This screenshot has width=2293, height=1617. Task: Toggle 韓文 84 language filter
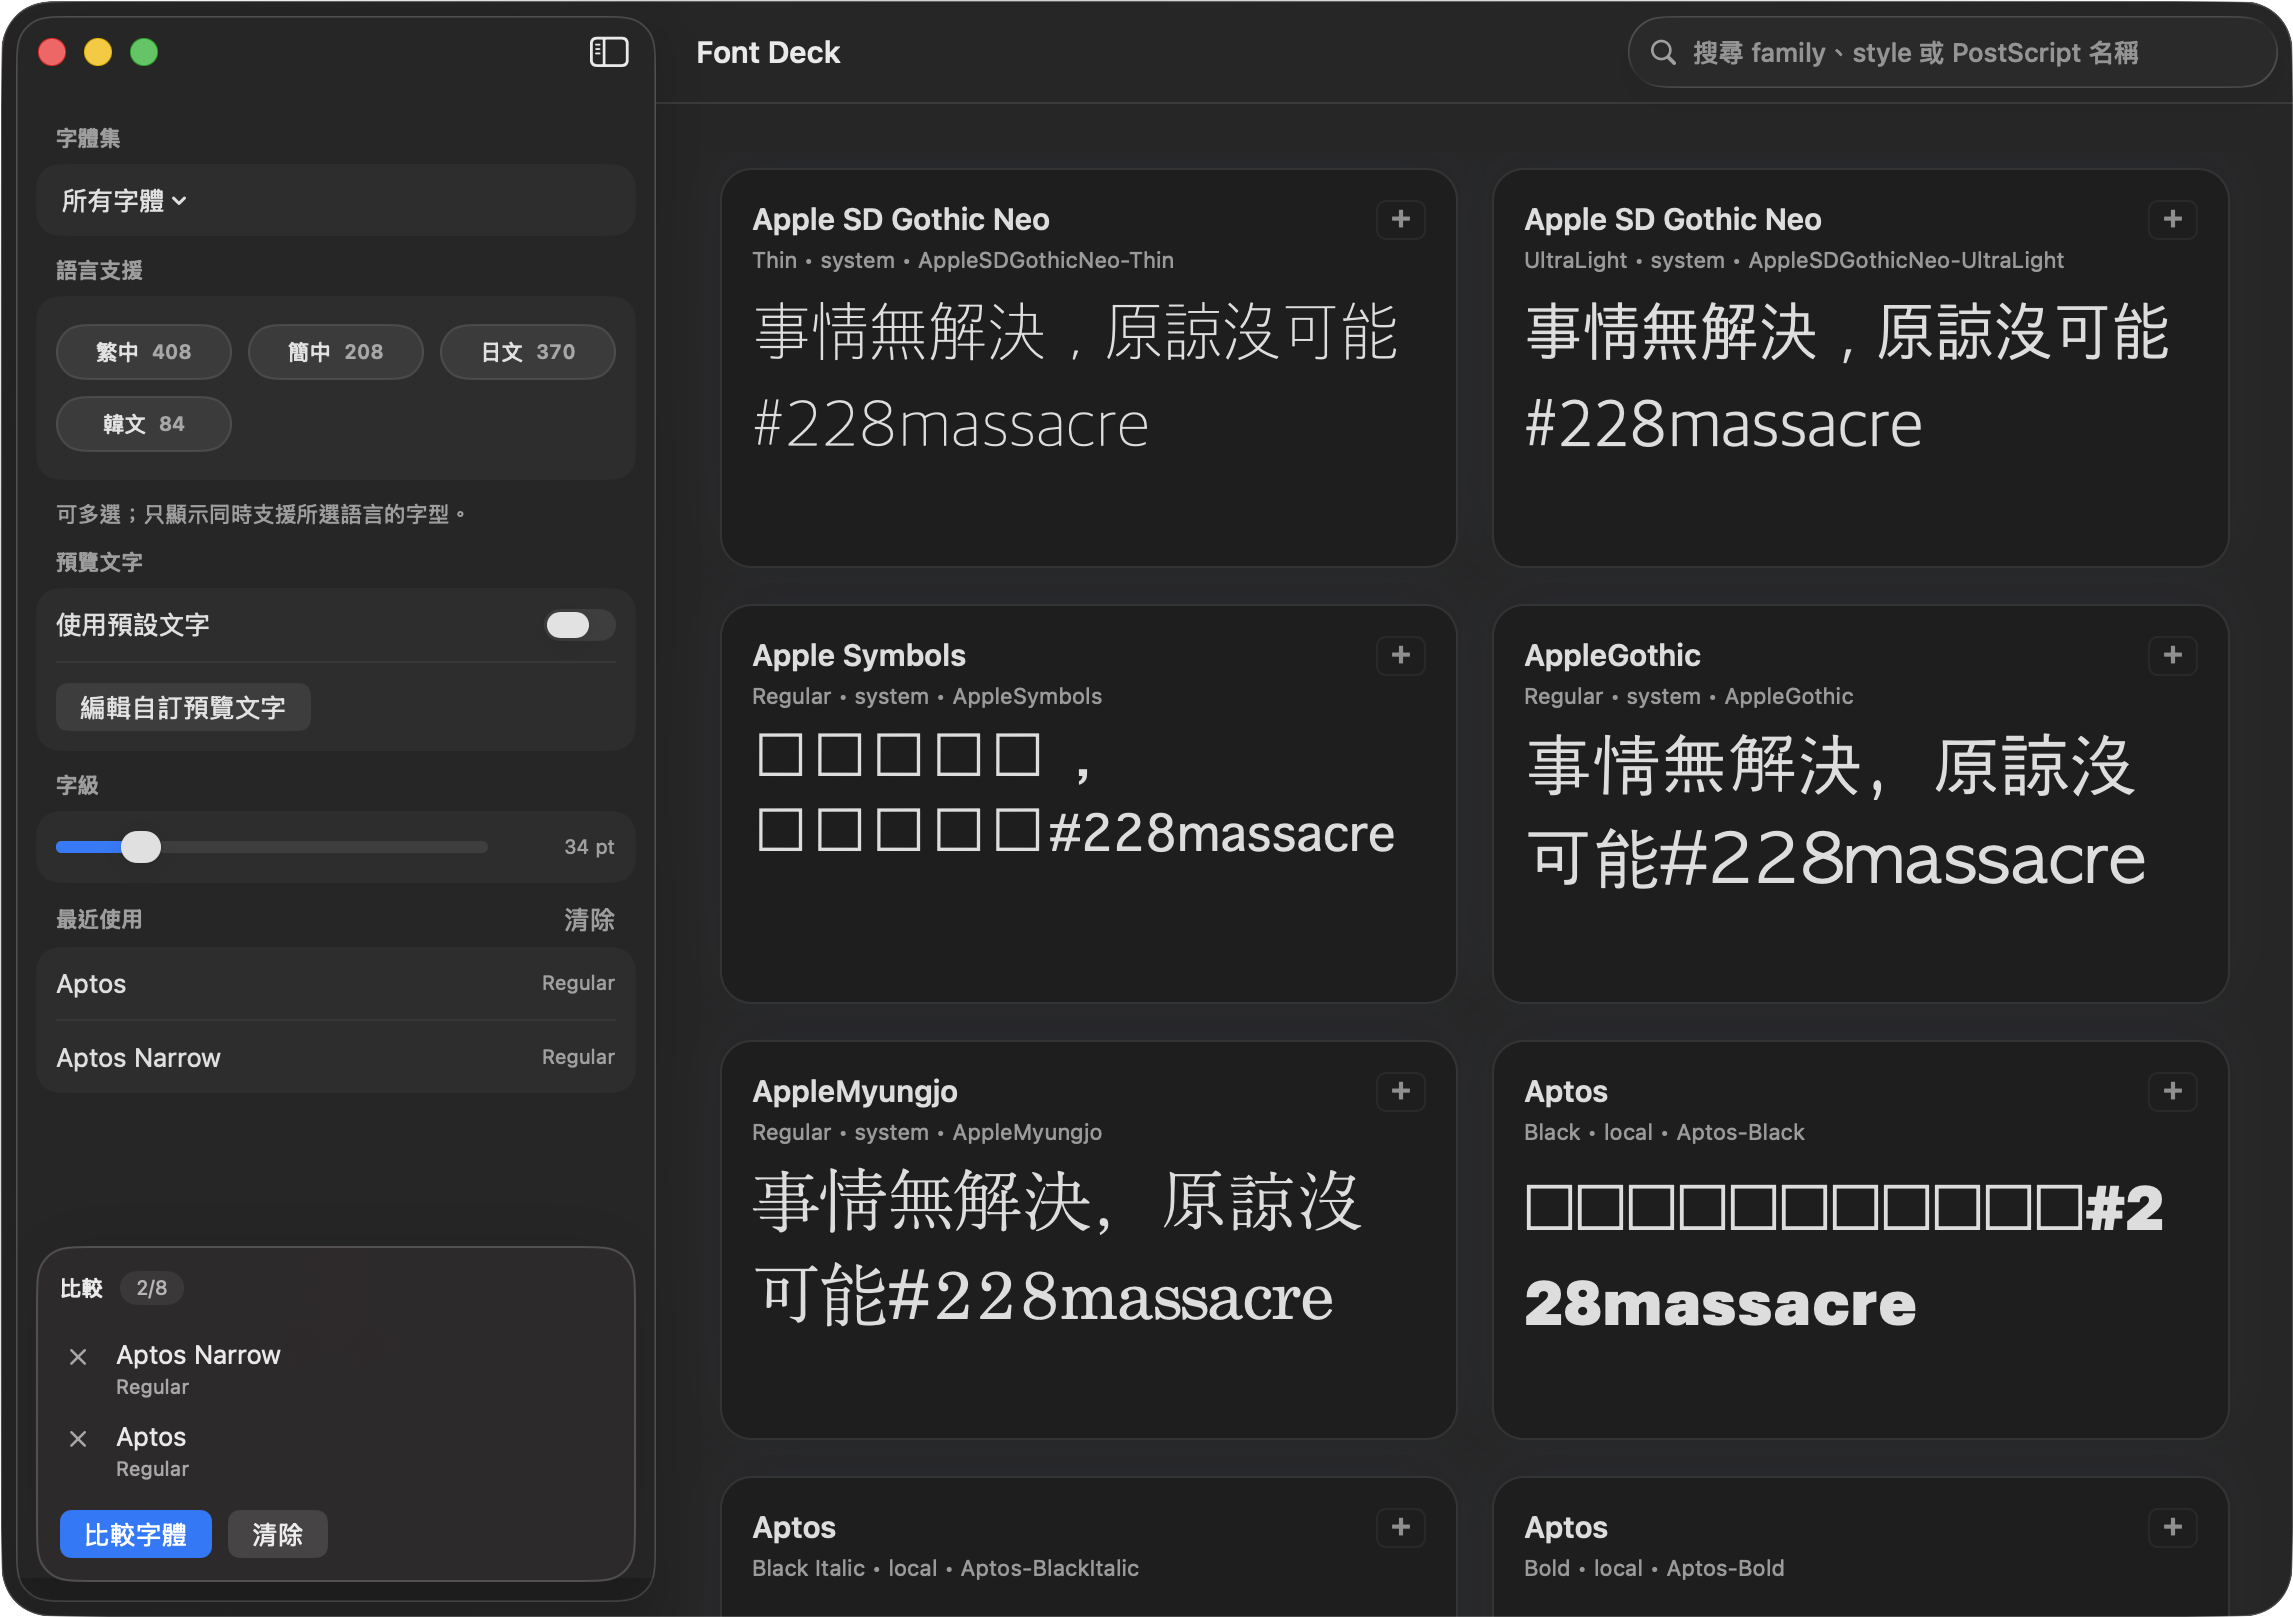[144, 424]
